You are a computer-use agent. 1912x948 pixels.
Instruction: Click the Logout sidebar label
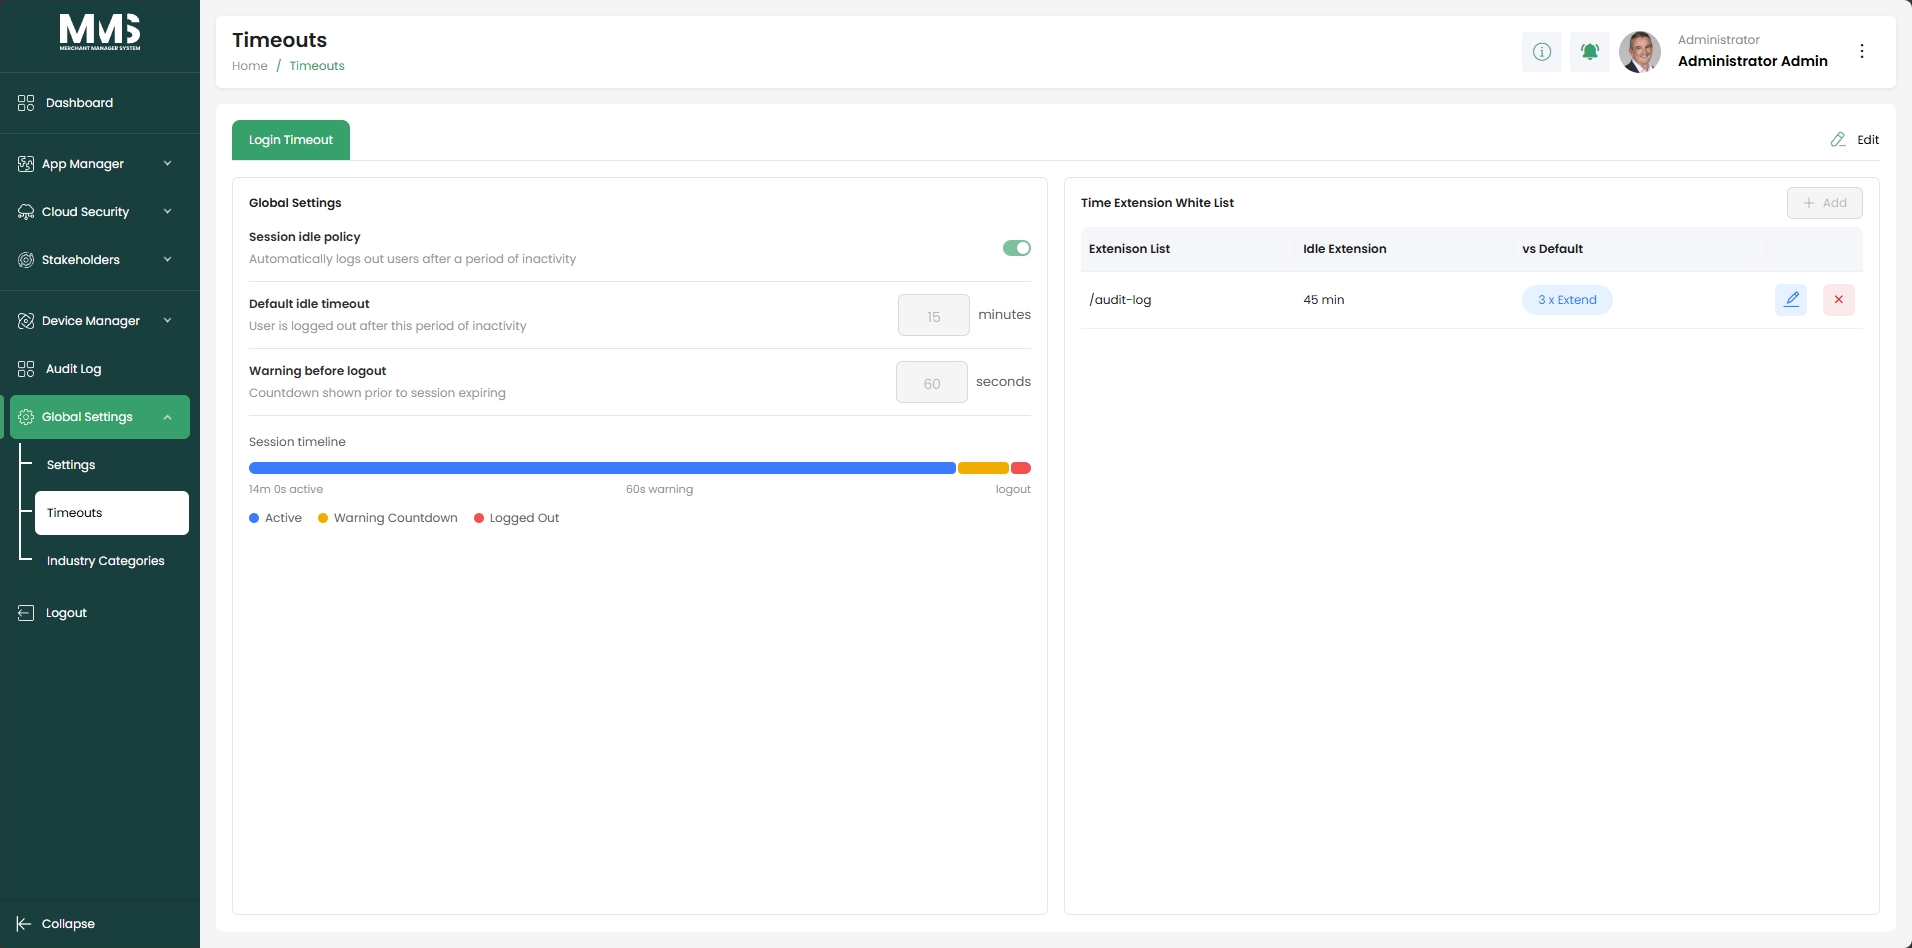coord(66,613)
